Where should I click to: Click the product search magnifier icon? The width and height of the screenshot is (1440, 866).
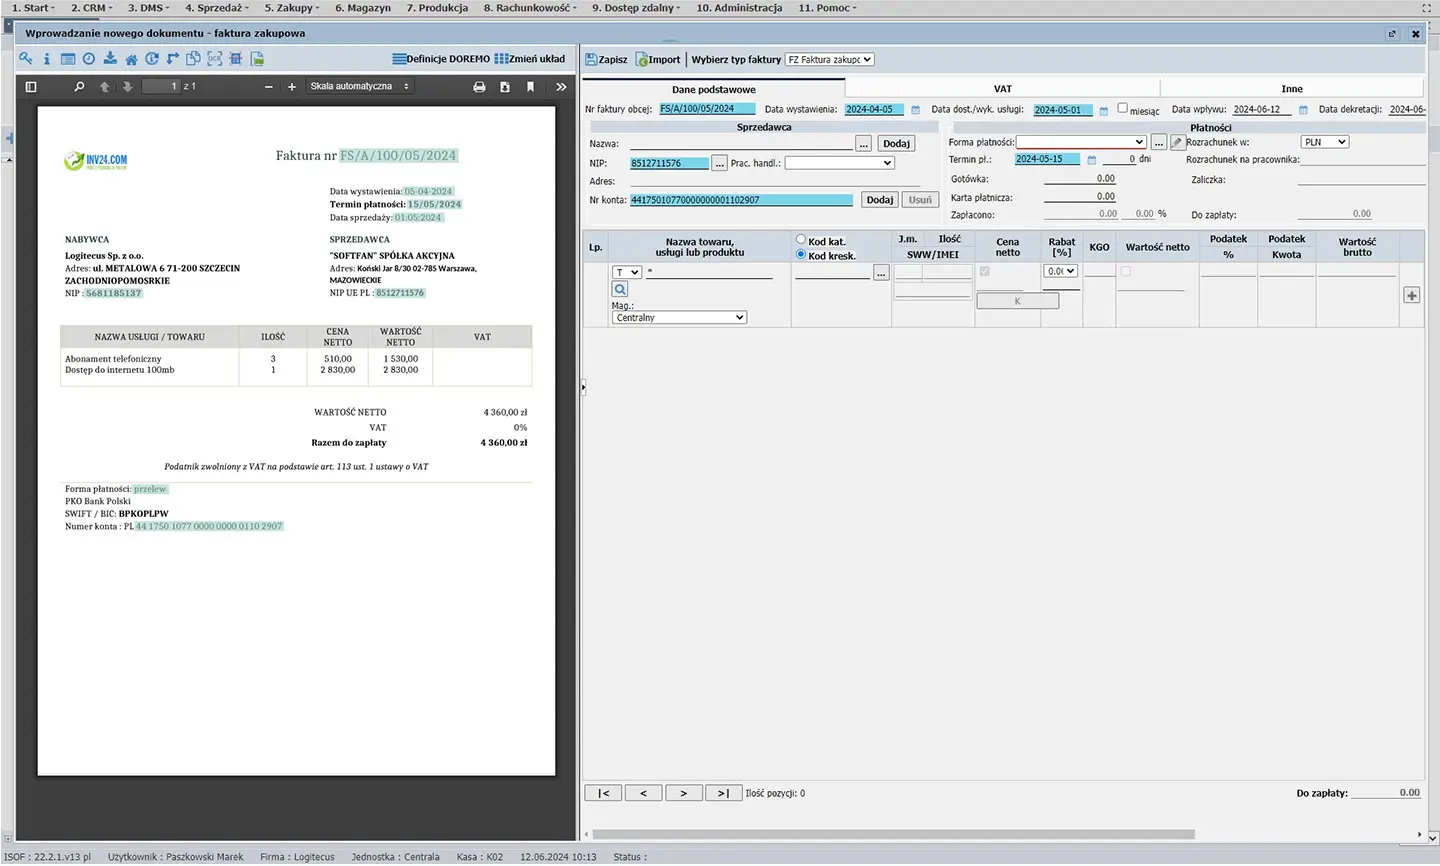(620, 290)
